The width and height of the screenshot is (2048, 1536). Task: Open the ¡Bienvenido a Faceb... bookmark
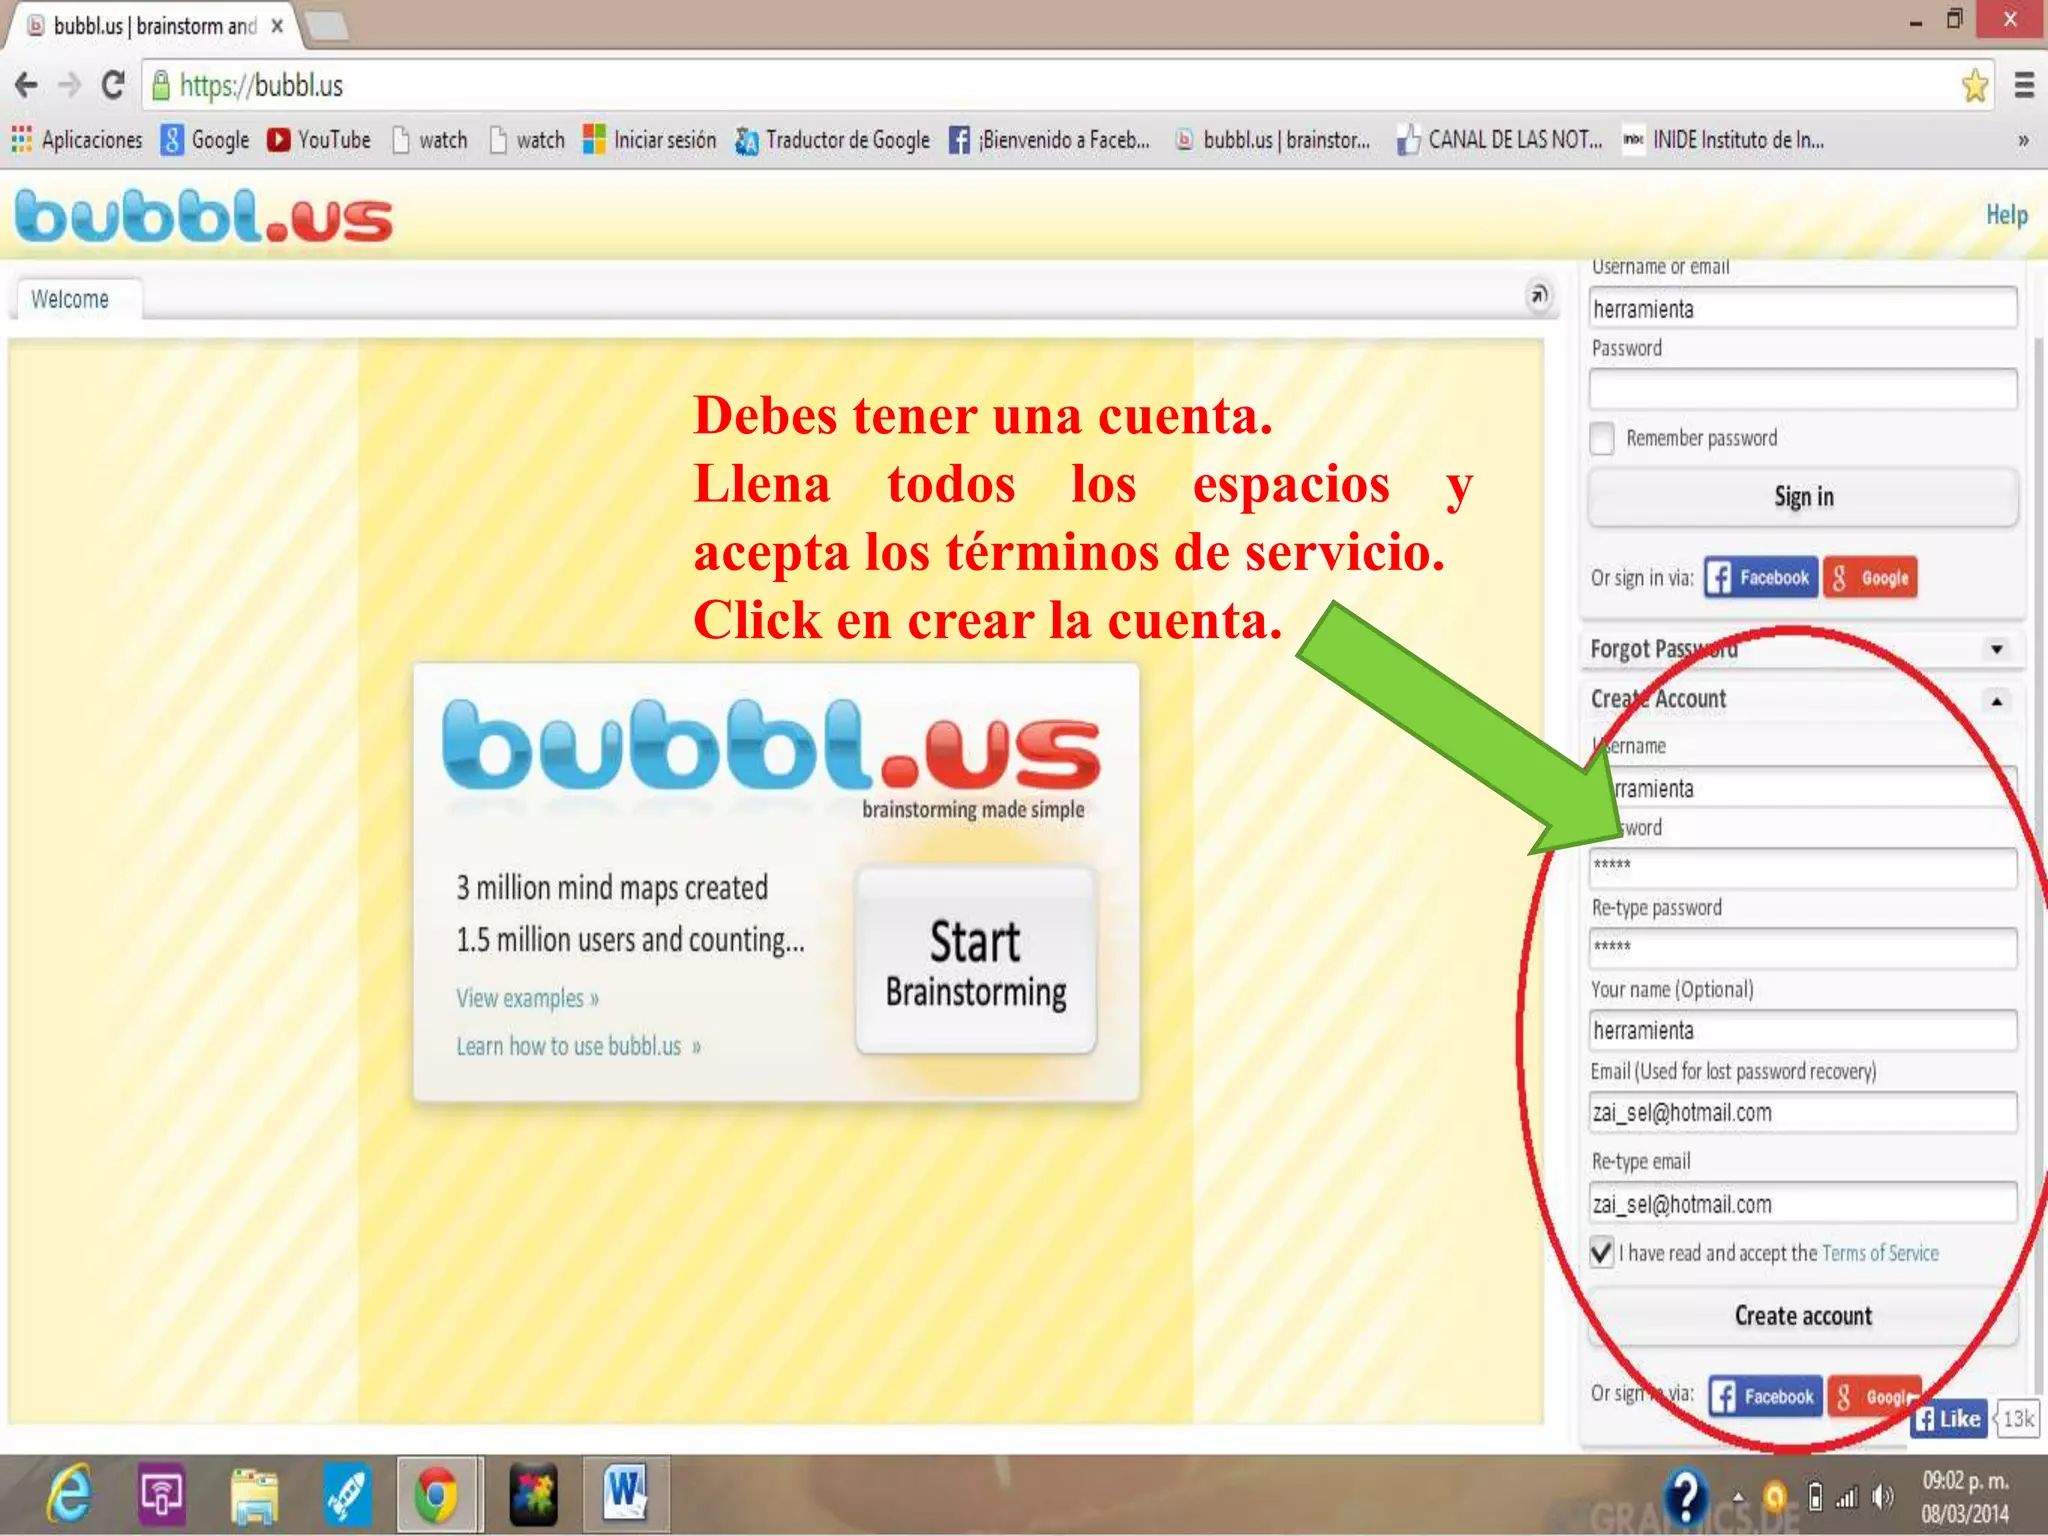1049,140
